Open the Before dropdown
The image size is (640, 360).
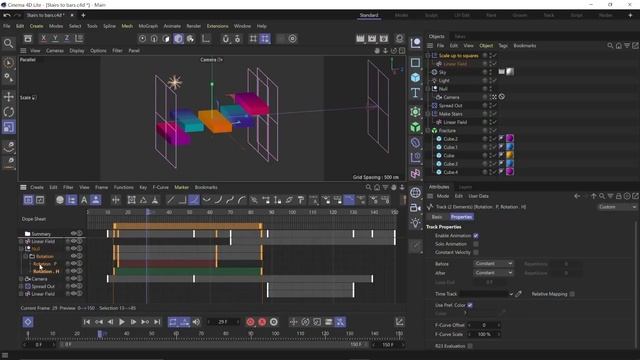493,264
